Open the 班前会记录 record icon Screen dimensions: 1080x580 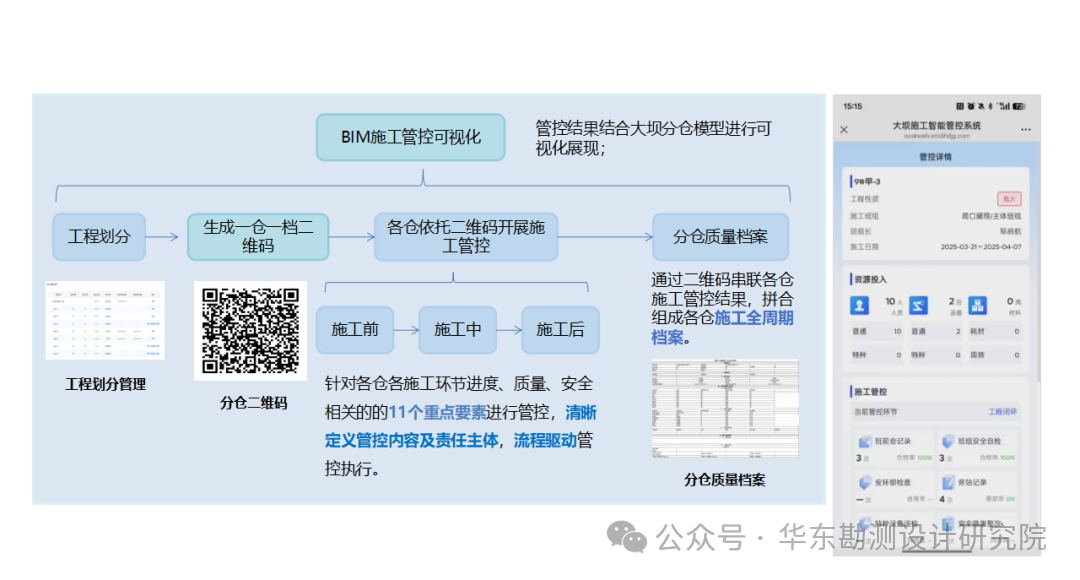click(x=864, y=442)
